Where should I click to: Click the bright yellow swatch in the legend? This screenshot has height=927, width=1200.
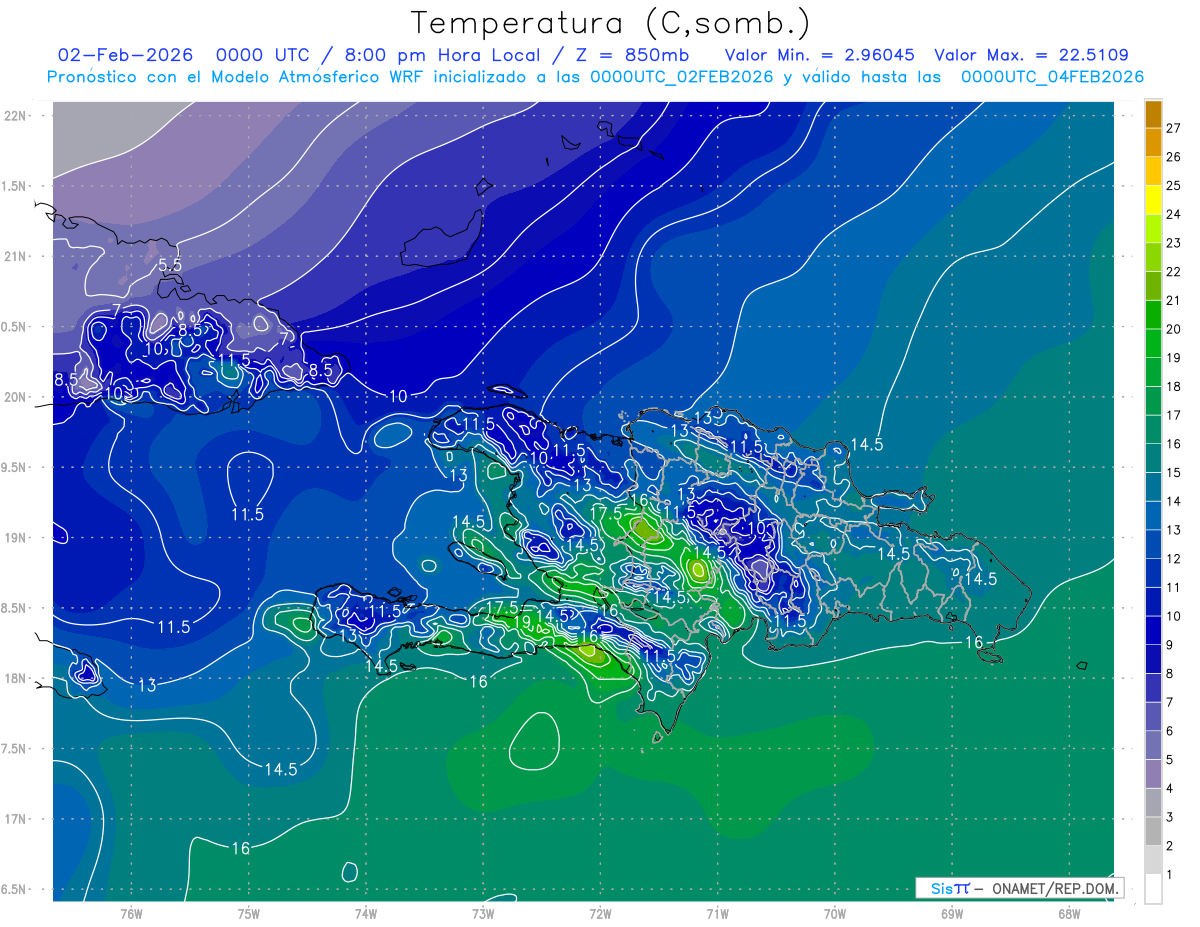tap(1153, 200)
